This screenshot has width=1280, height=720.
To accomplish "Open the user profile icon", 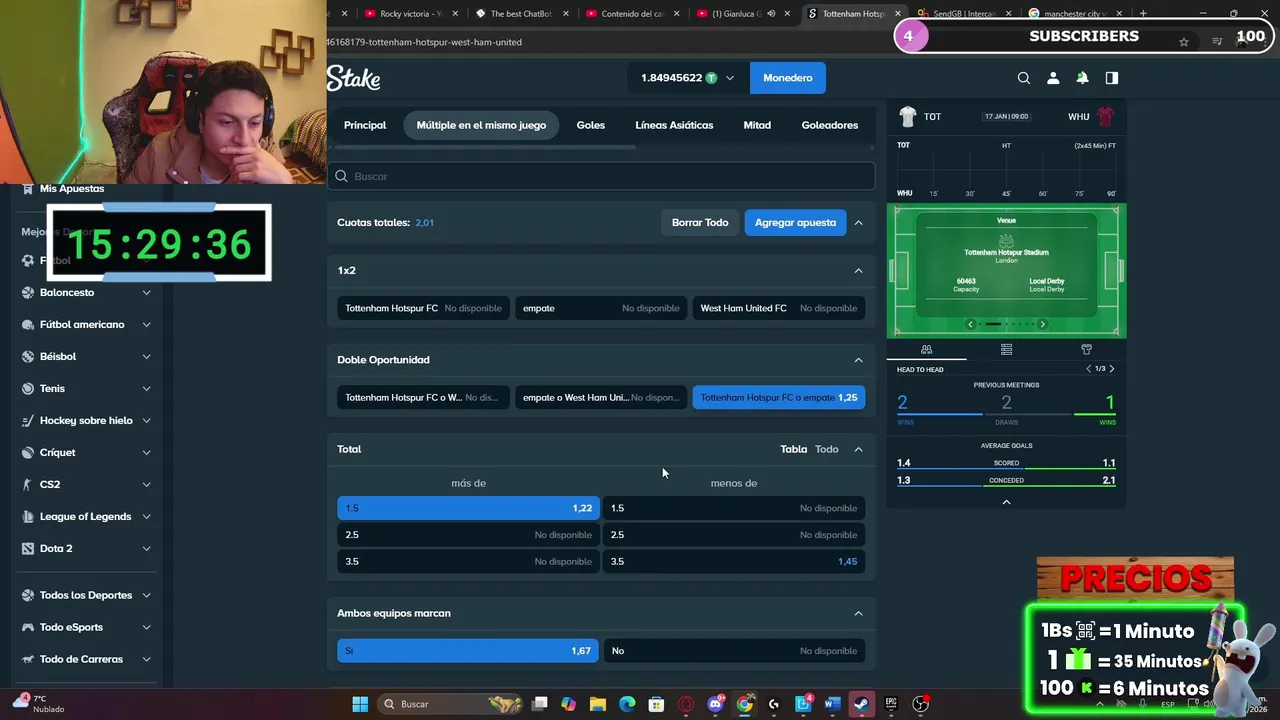I will tap(1053, 78).
